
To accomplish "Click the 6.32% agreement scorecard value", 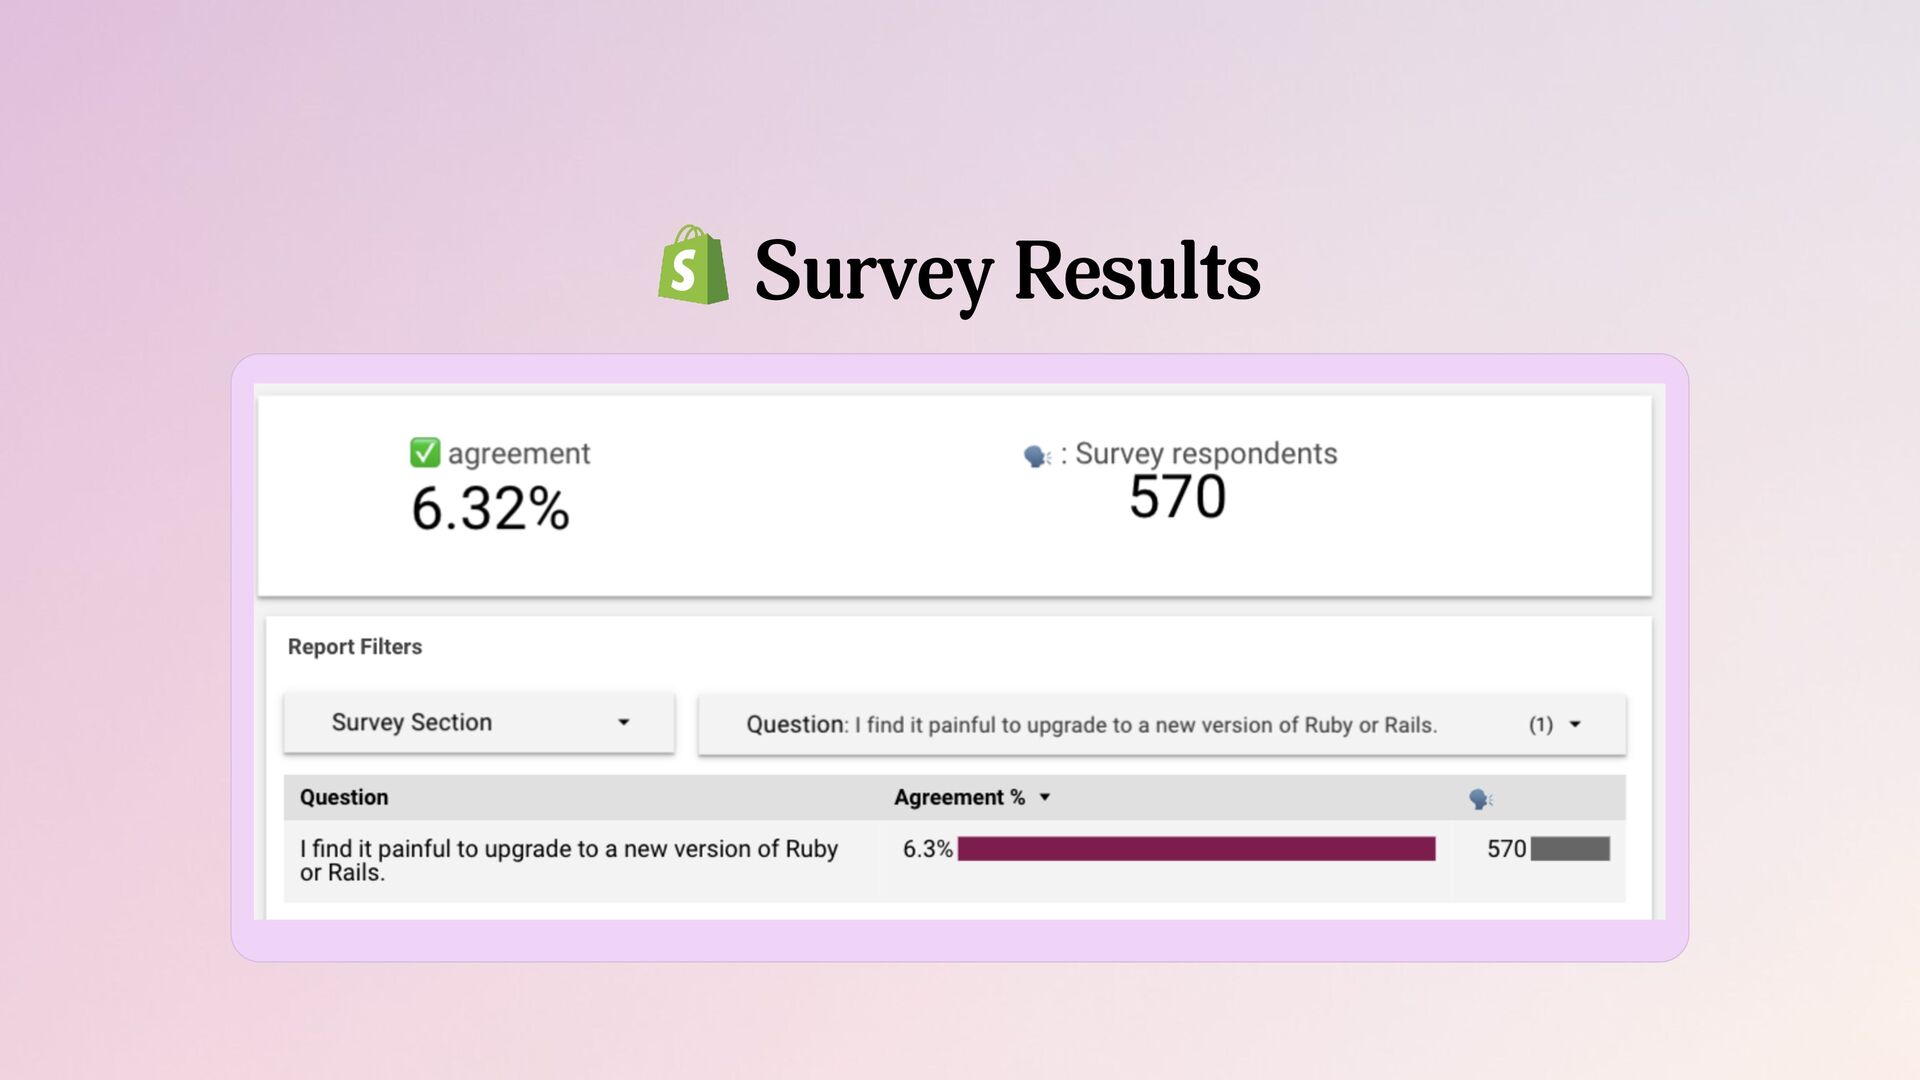I will click(490, 508).
